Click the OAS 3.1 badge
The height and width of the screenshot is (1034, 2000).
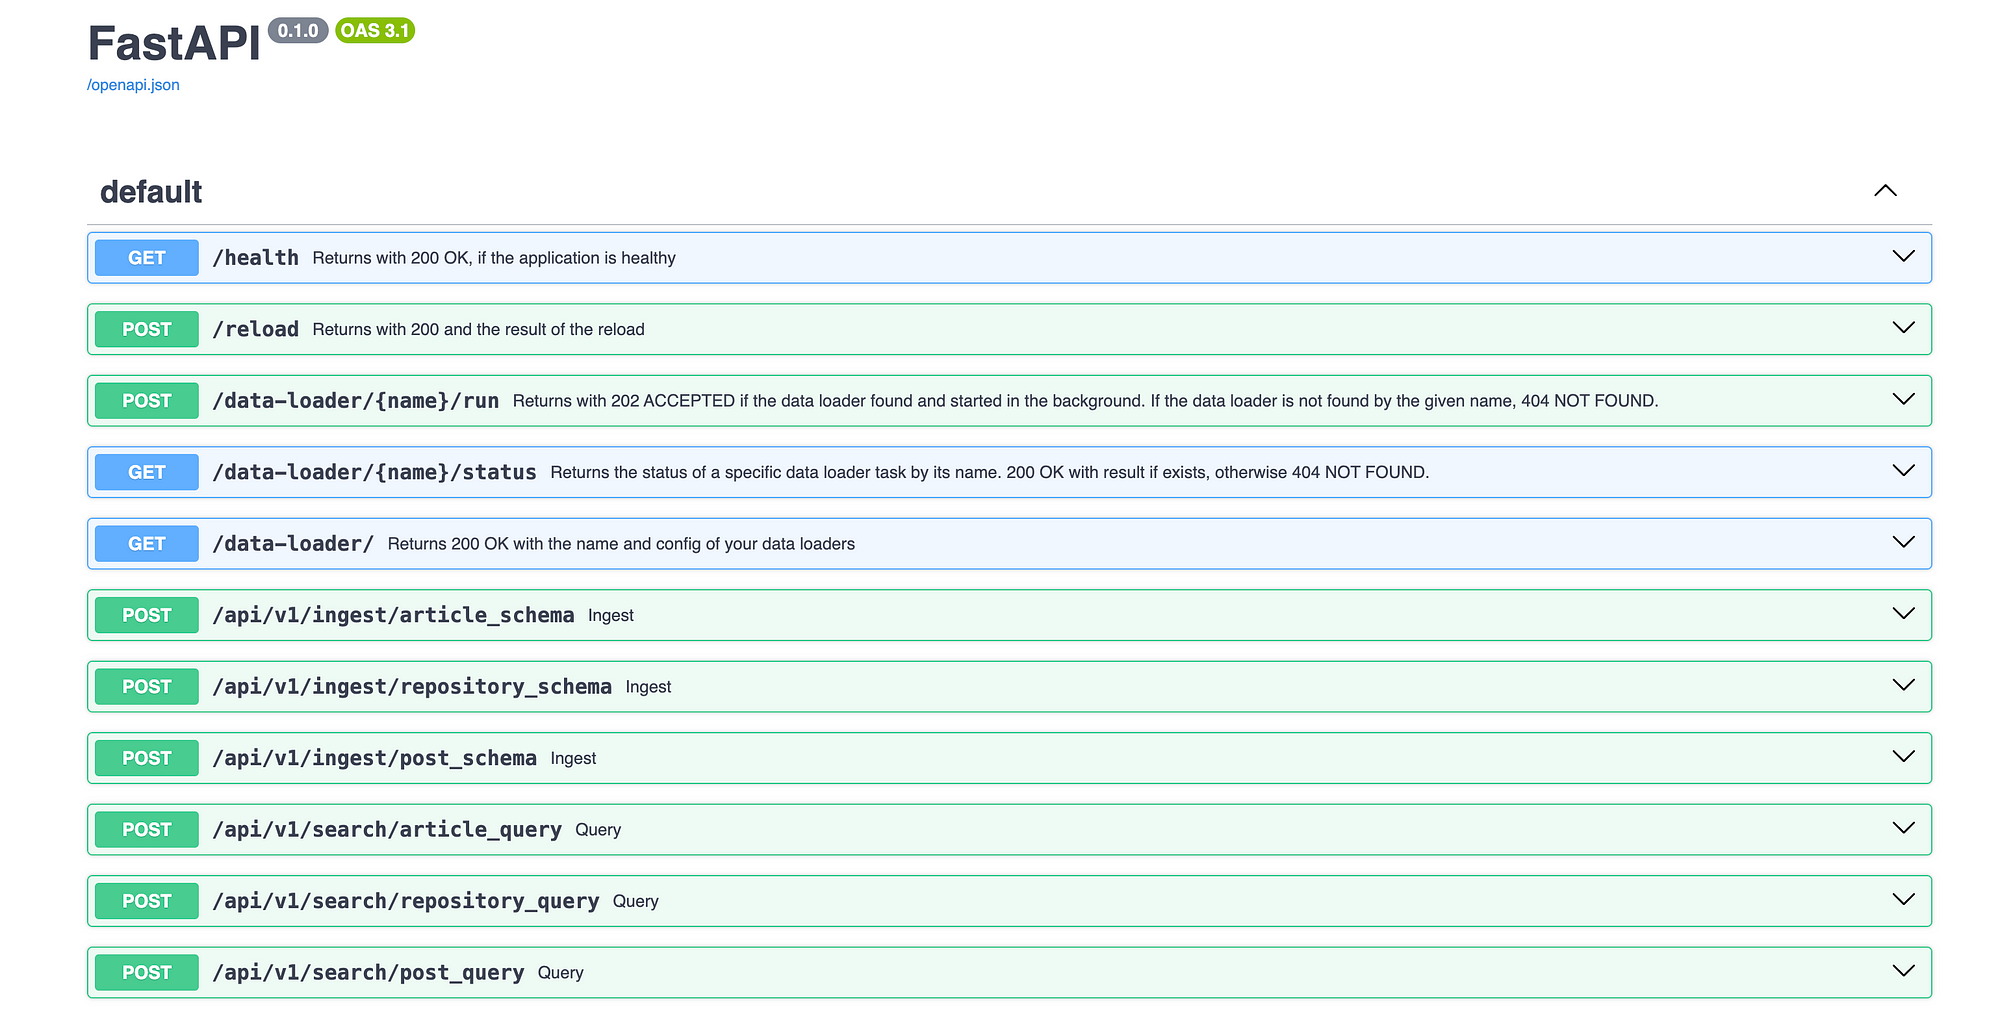[375, 31]
